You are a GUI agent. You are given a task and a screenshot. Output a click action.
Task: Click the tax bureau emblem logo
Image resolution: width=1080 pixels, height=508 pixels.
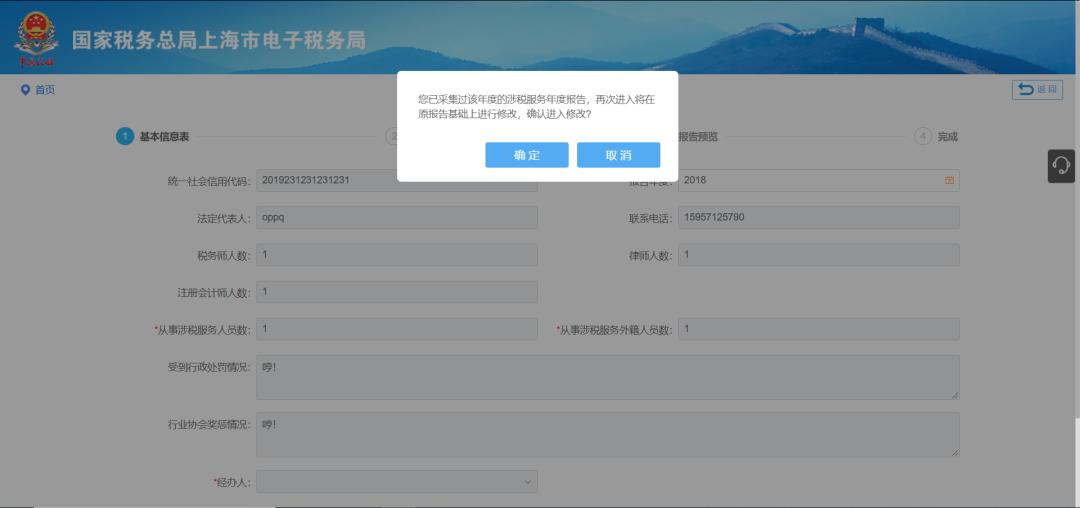coord(36,36)
